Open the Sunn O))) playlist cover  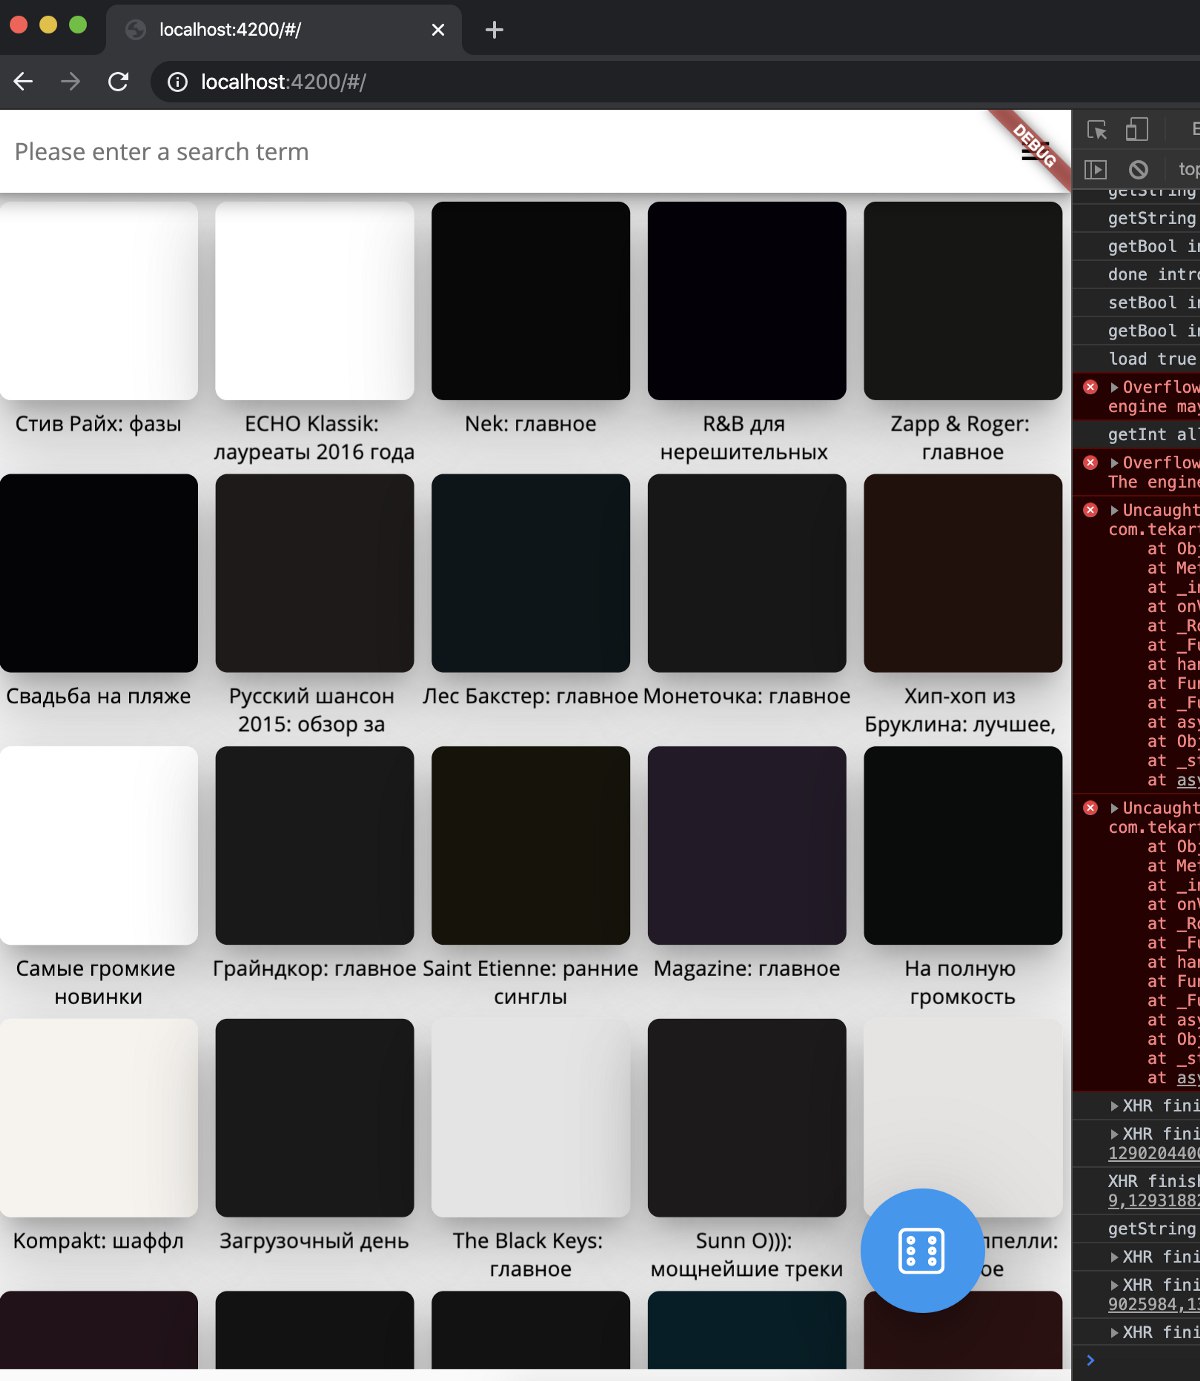[x=747, y=1118]
